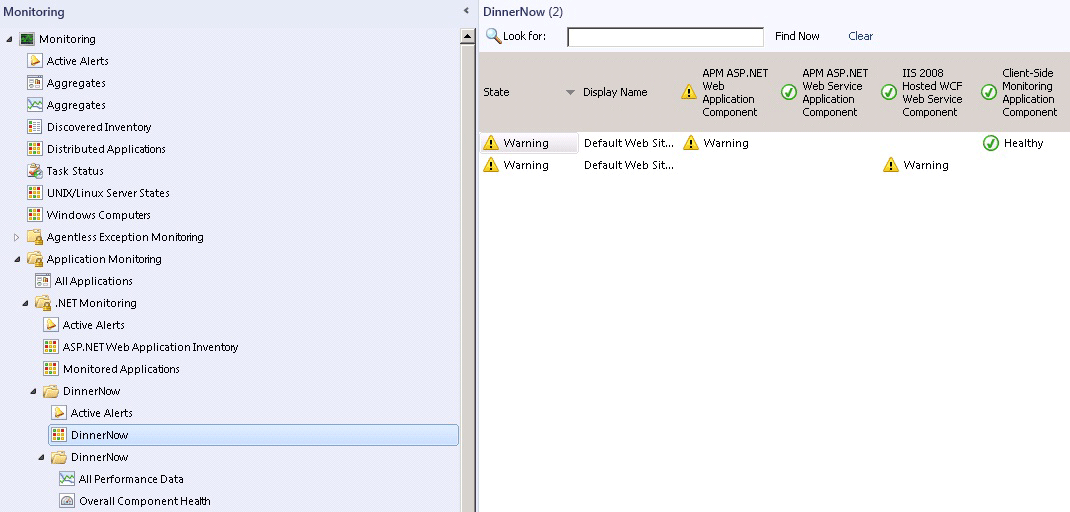1070x512 pixels.
Task: Click the All Performance Data chart icon
Action: [67, 479]
